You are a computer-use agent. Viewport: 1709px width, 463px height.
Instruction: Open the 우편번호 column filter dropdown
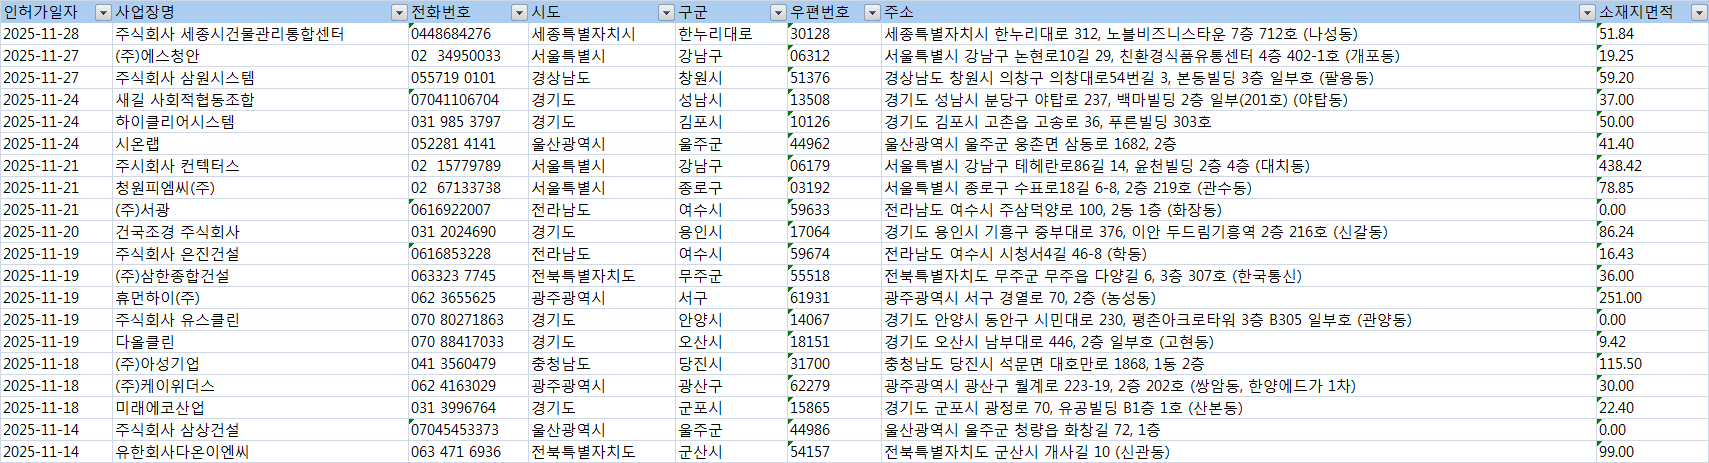[x=873, y=12]
